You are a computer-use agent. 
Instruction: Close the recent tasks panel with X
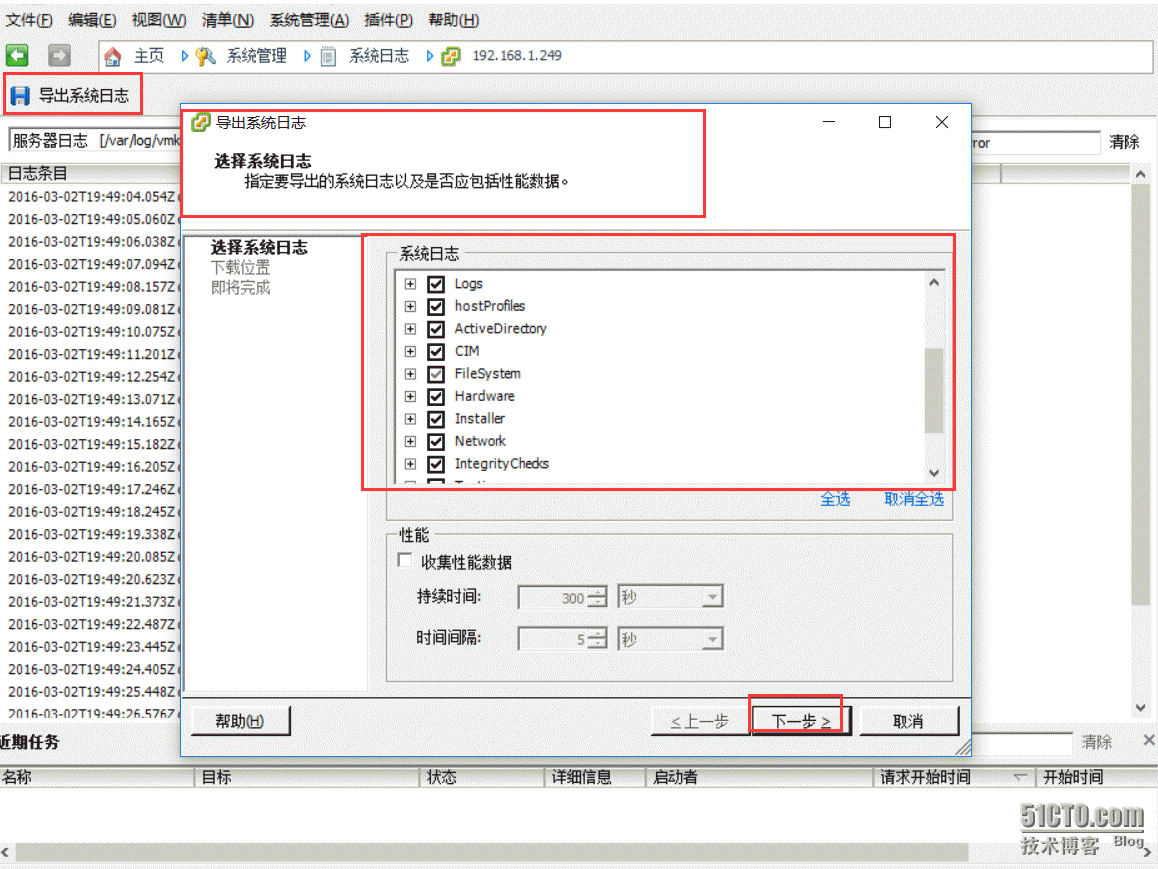point(1148,740)
